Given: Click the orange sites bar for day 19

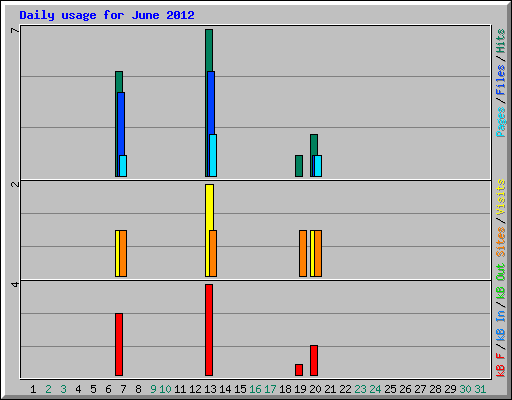Looking at the screenshot, I should click(303, 253).
